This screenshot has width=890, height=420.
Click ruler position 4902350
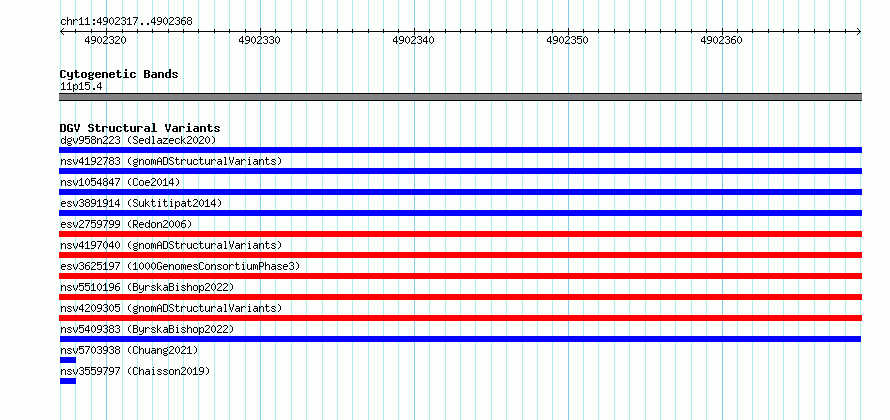(567, 40)
